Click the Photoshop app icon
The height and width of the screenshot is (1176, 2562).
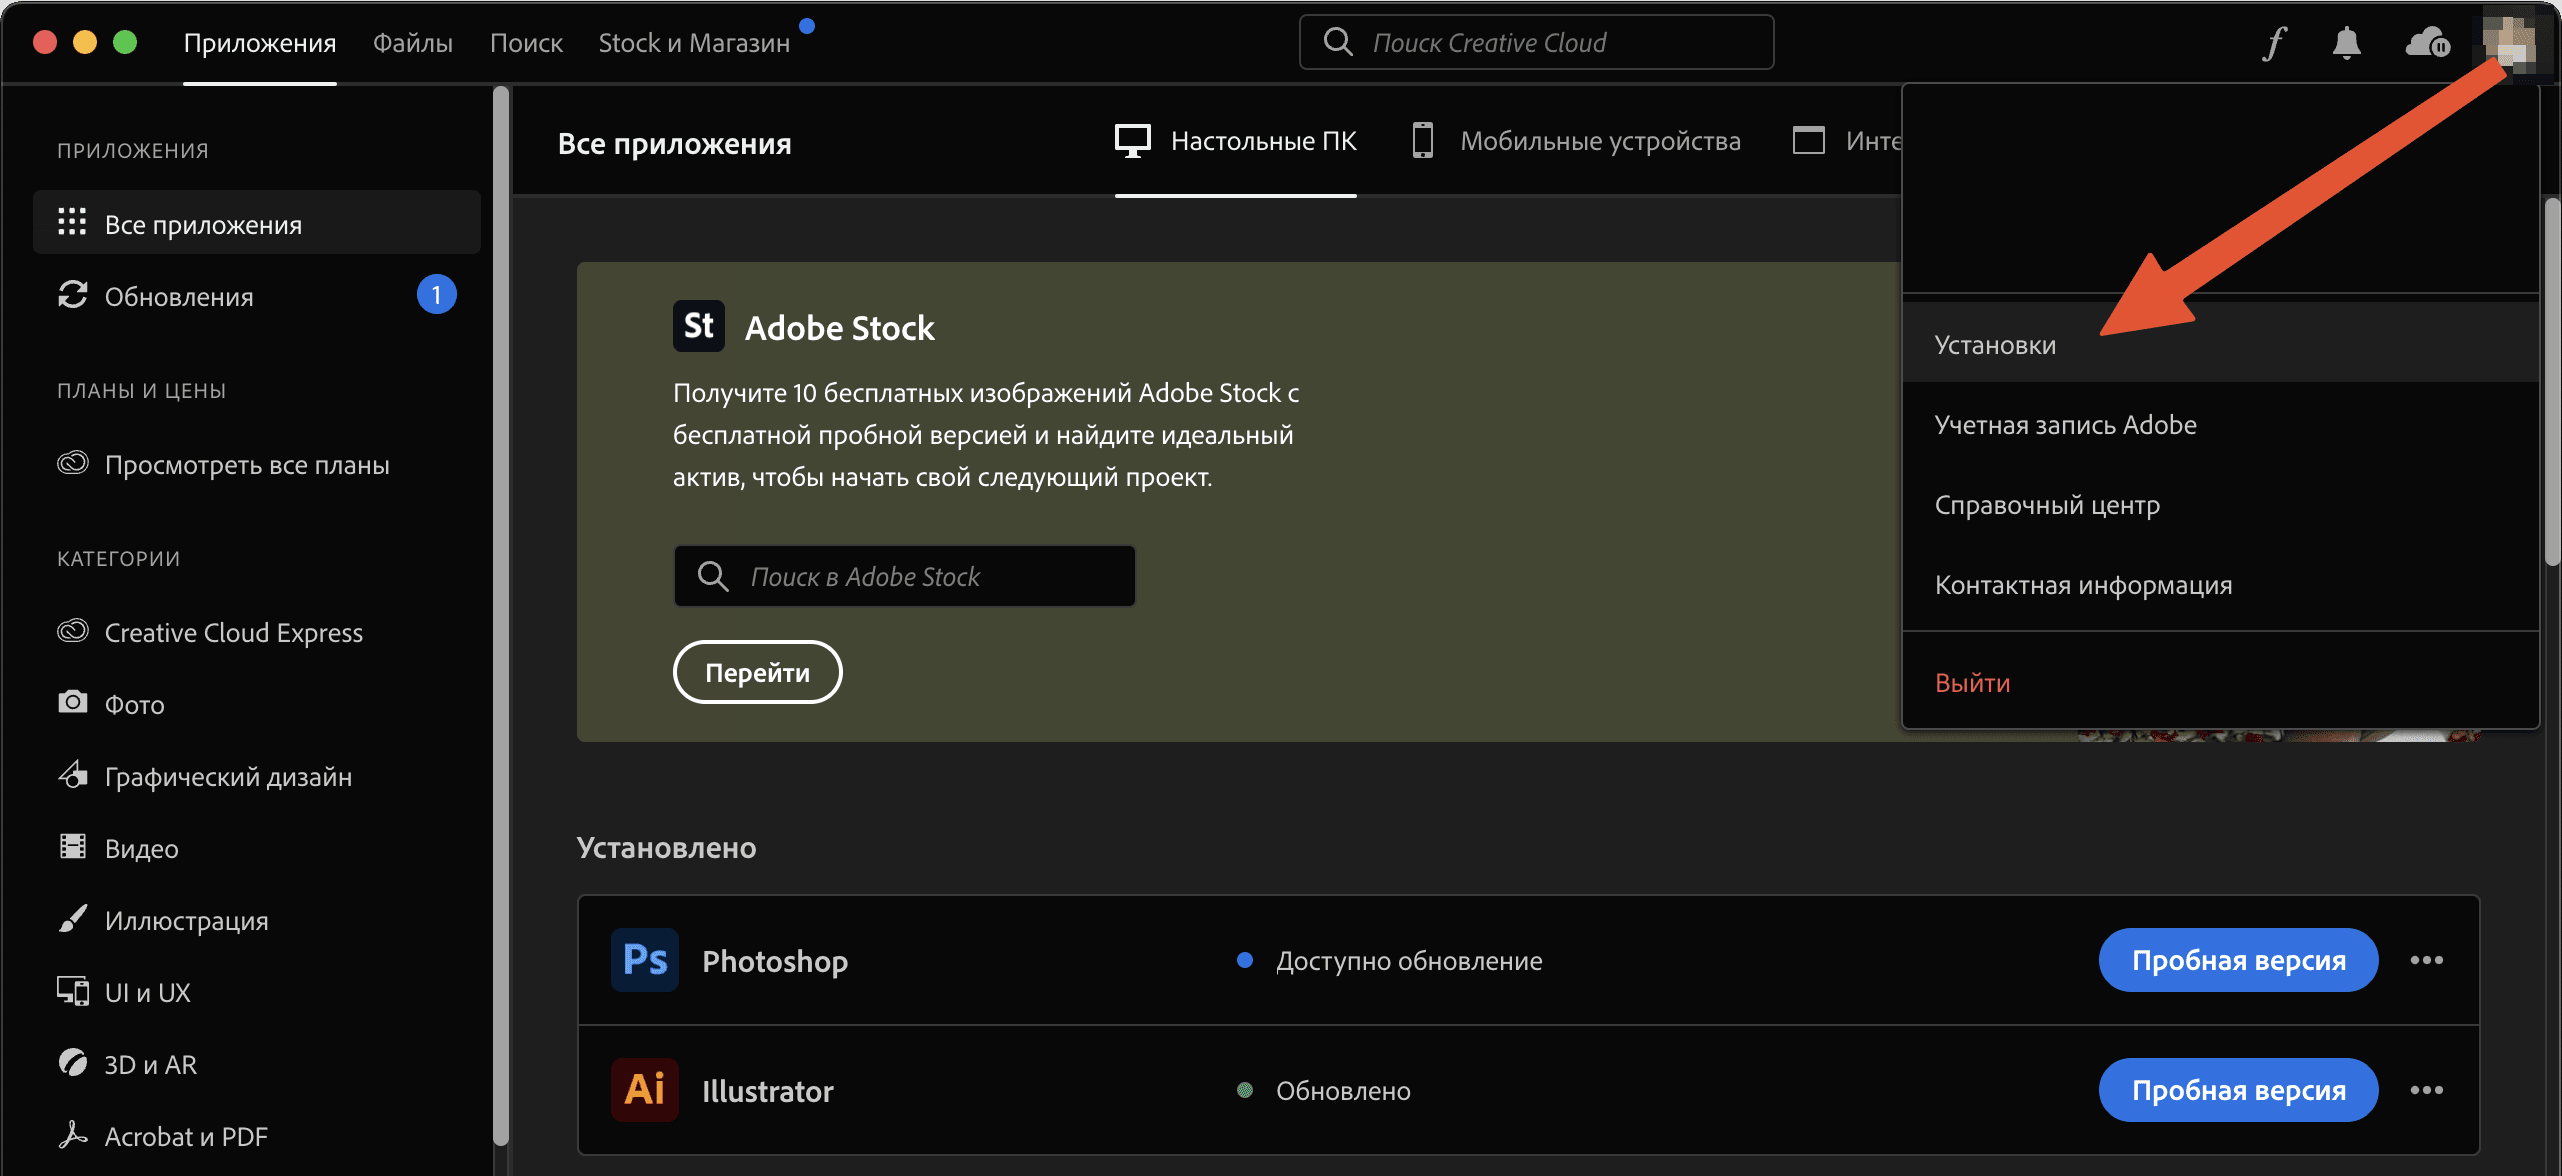(645, 960)
